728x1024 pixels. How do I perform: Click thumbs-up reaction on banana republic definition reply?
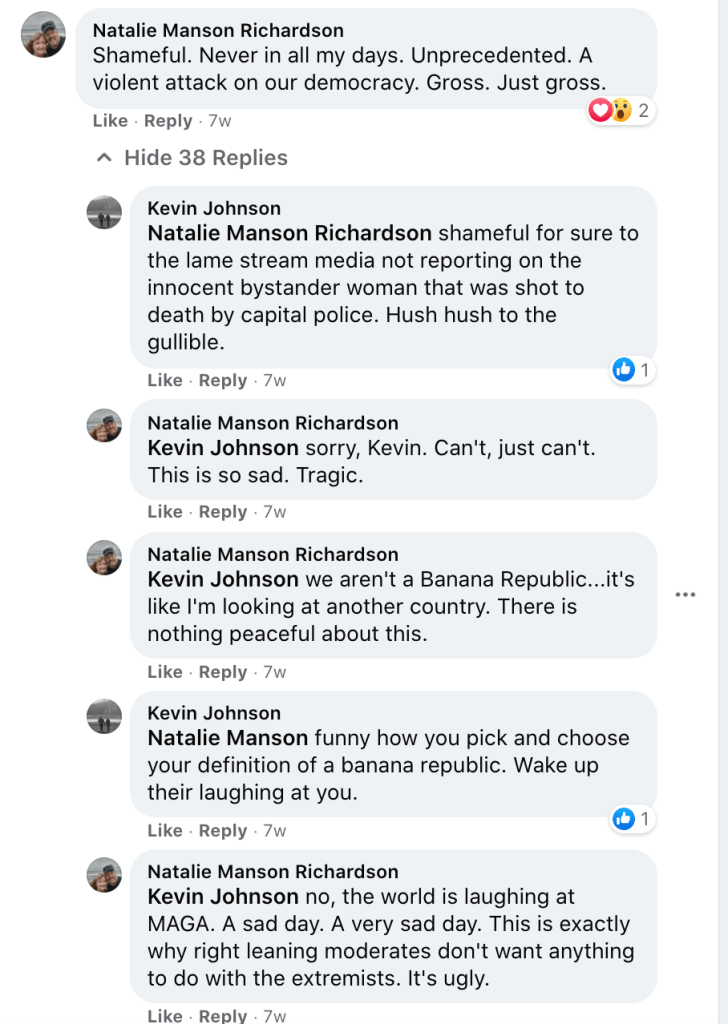pos(624,820)
